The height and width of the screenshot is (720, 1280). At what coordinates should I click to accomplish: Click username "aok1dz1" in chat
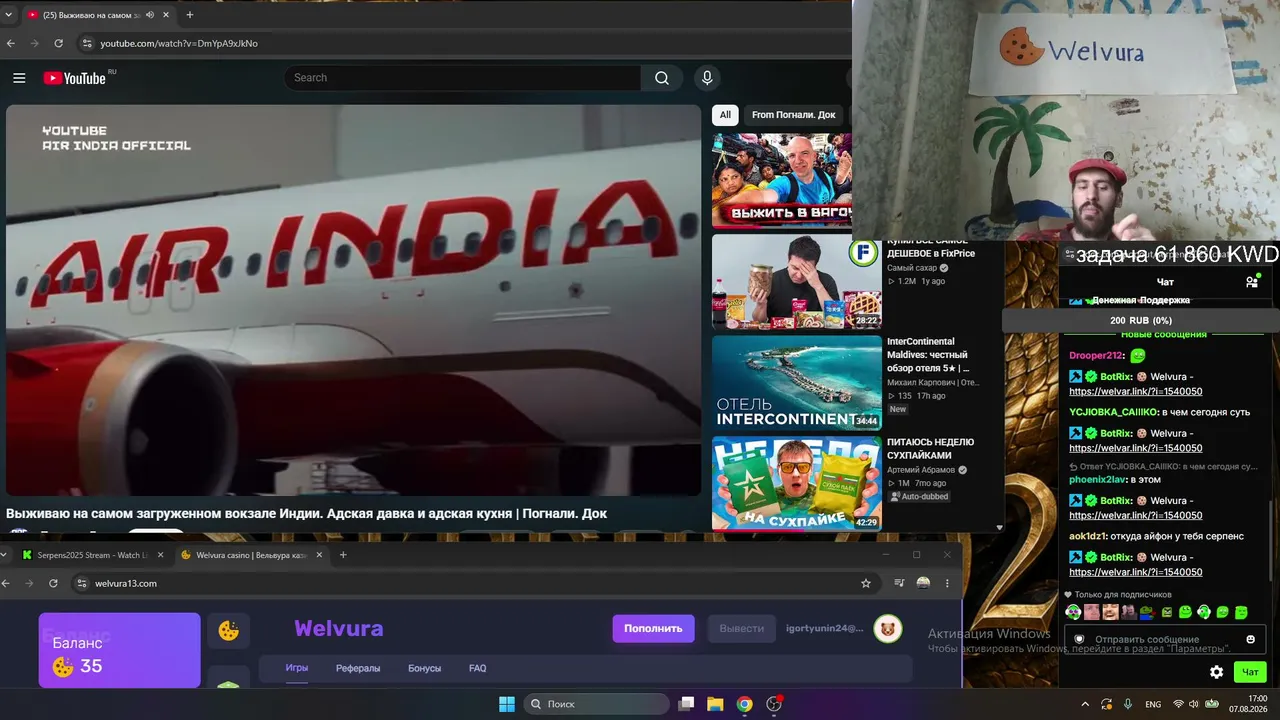coord(1088,536)
